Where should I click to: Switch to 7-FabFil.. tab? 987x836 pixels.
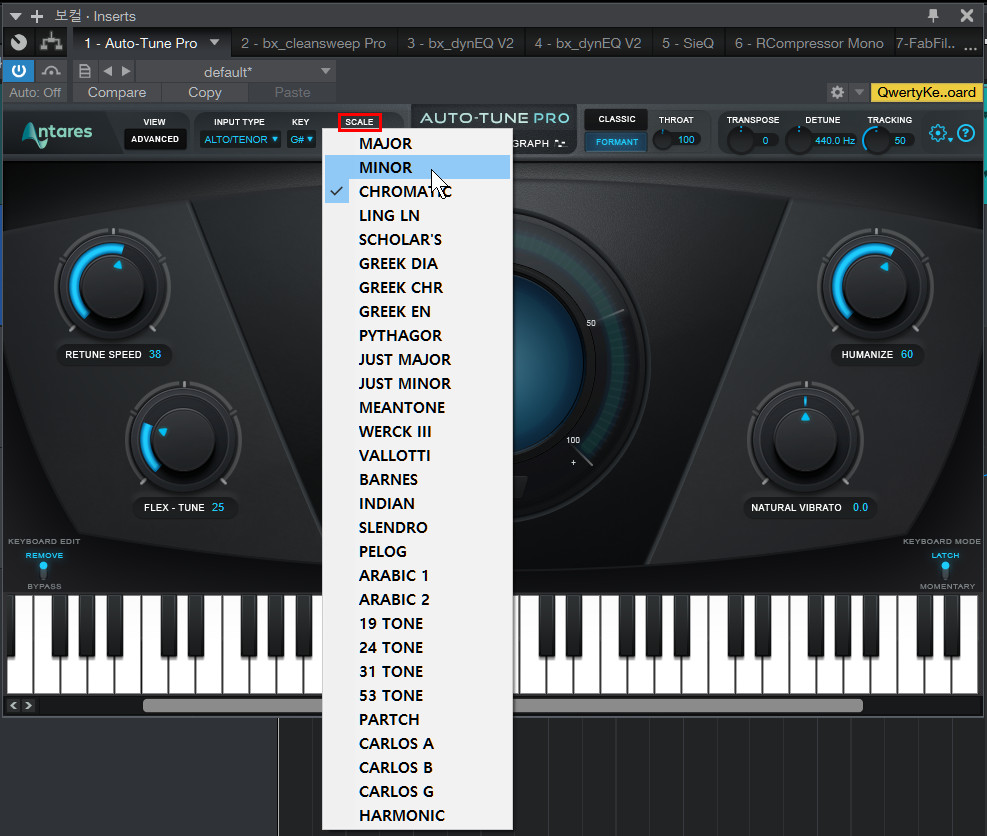coord(925,43)
